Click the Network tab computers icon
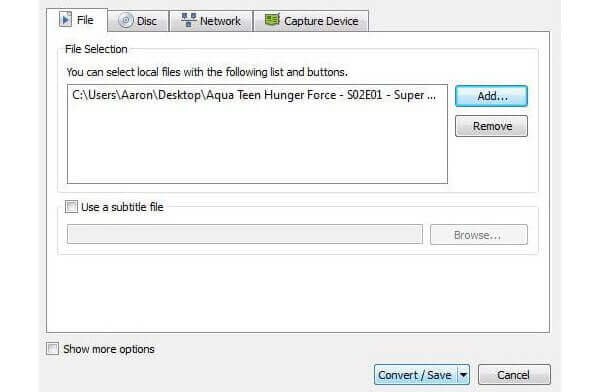The height and width of the screenshot is (392, 600). 189,20
